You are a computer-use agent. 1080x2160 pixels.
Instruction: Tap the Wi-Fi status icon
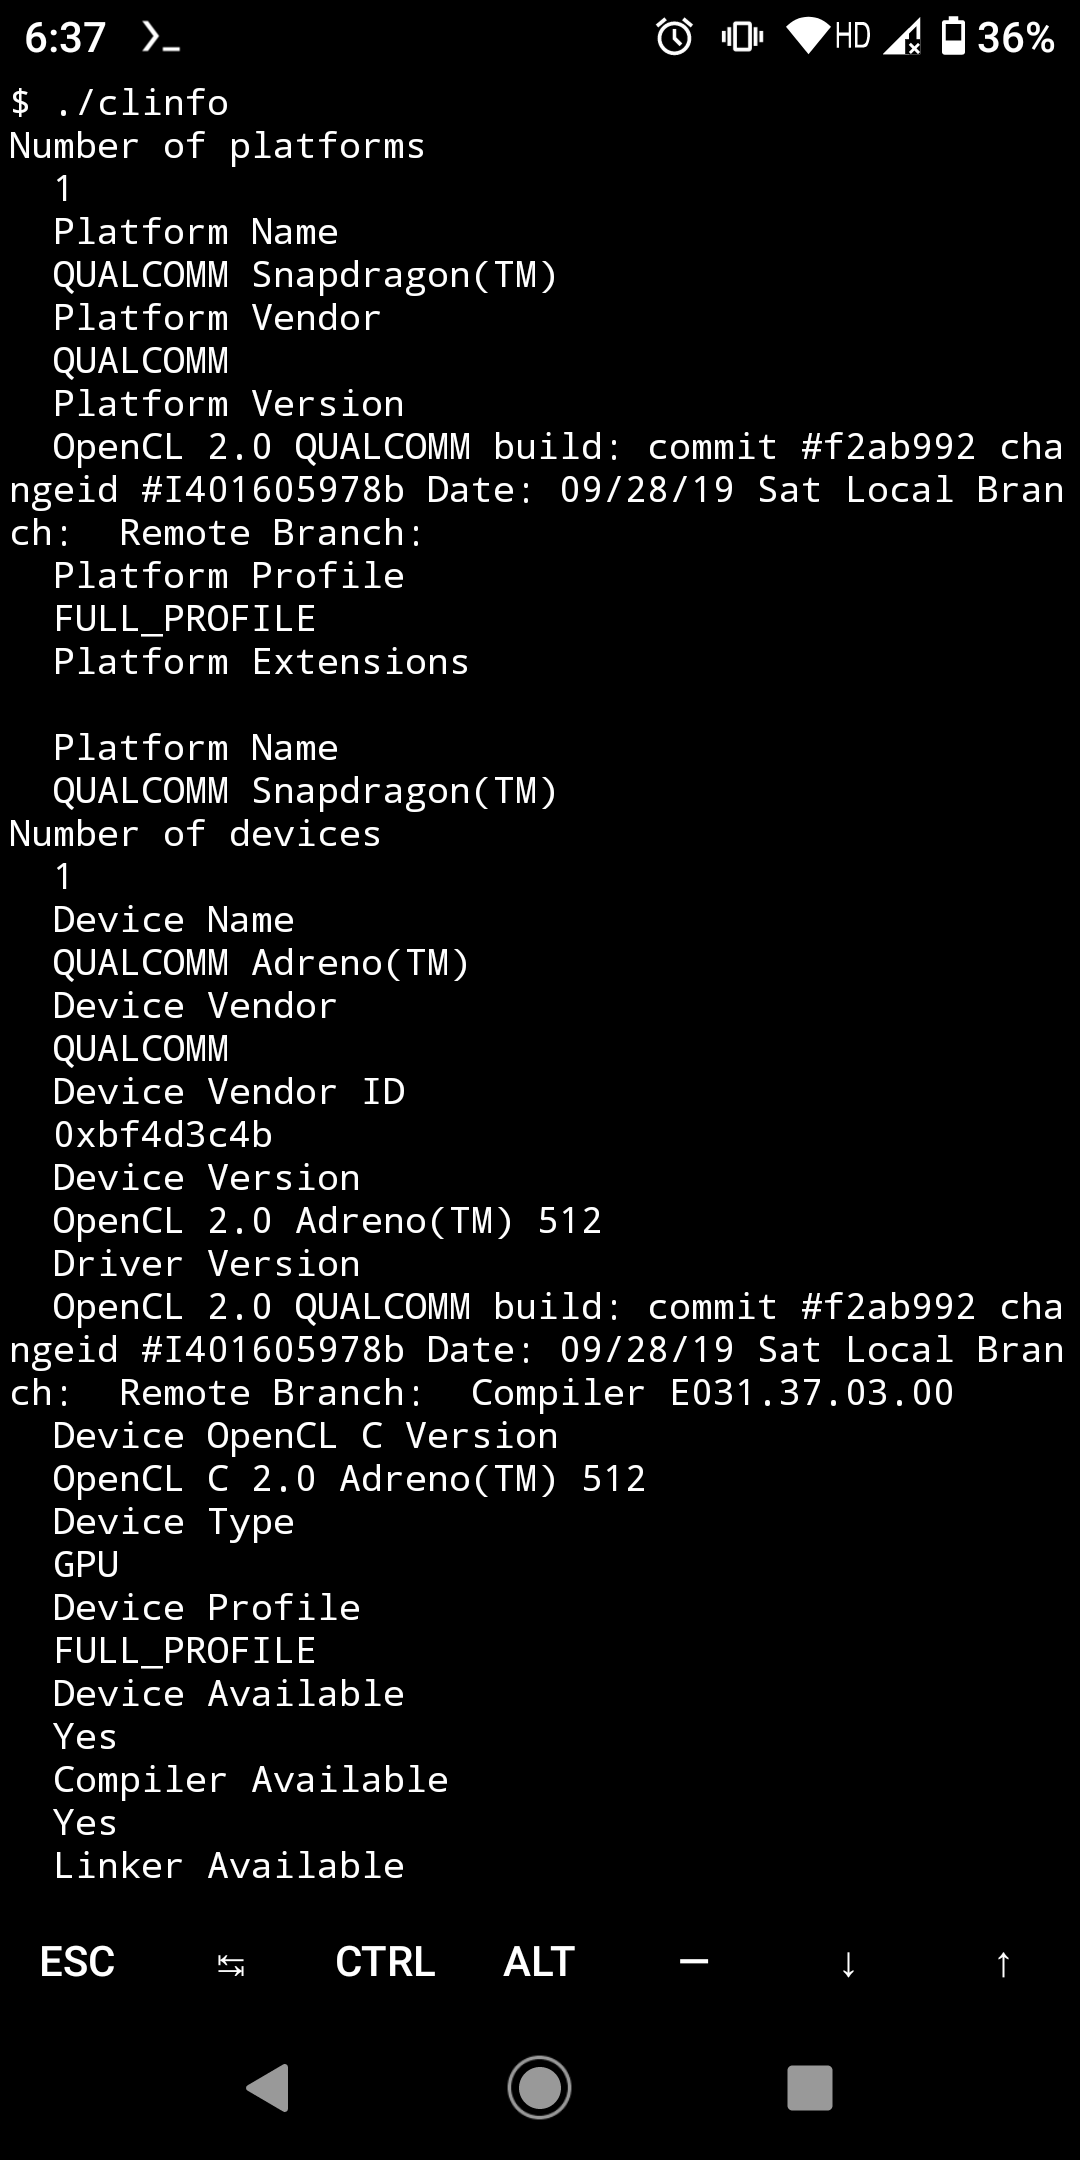click(806, 35)
